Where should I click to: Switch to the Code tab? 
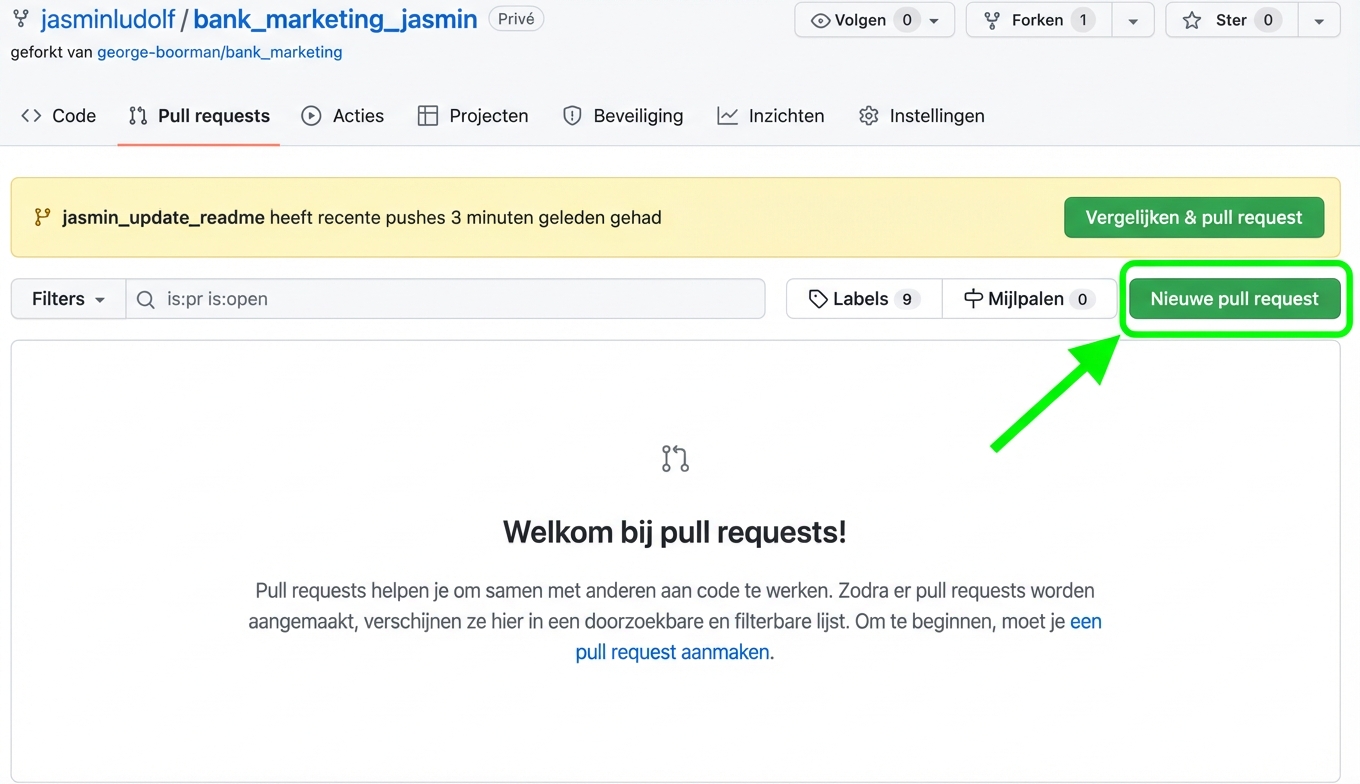coord(58,115)
